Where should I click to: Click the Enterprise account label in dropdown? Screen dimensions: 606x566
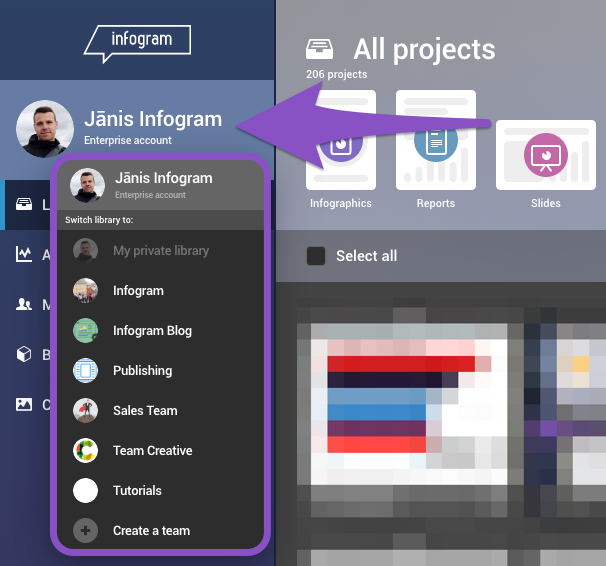[150, 195]
